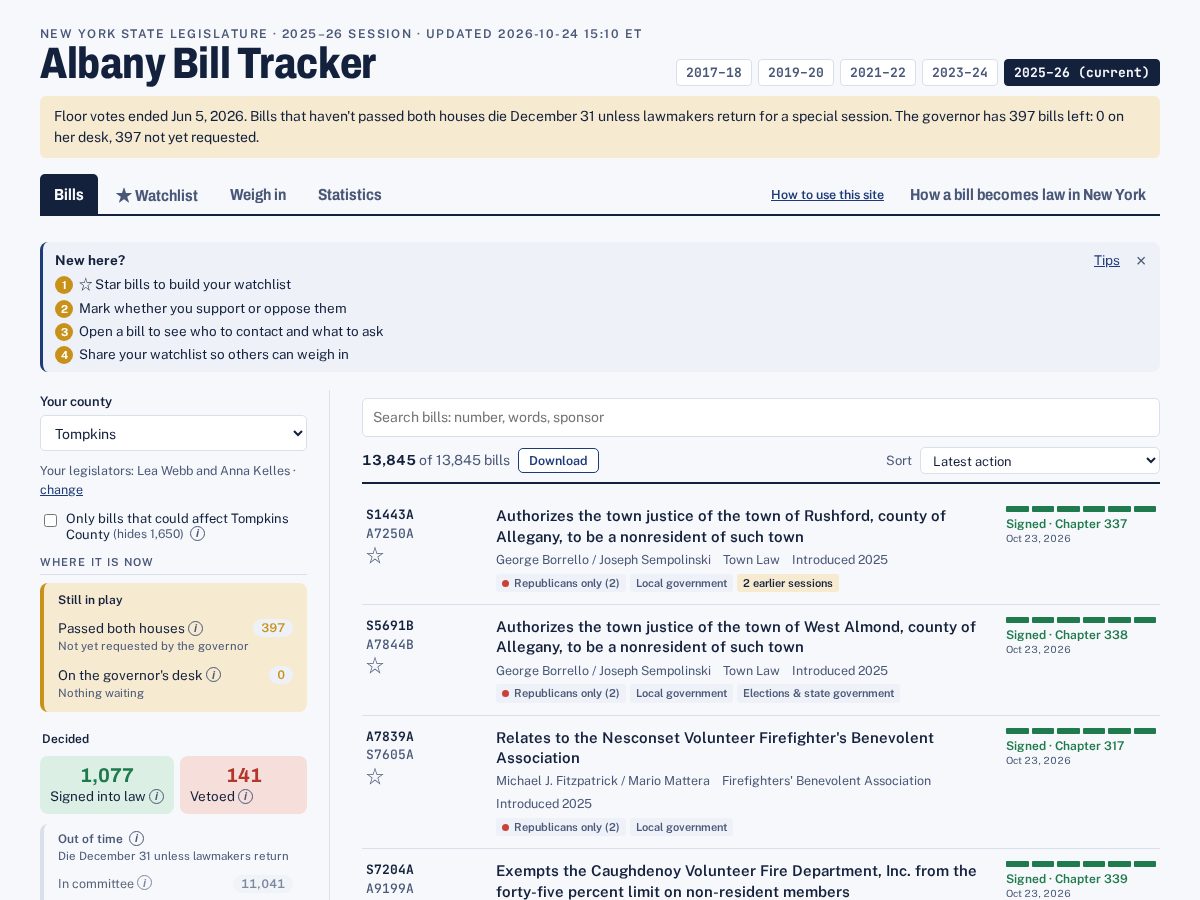The width and height of the screenshot is (1200, 900).
Task: Click the Signed Chapter 338 progress bar
Action: (x=1081, y=620)
